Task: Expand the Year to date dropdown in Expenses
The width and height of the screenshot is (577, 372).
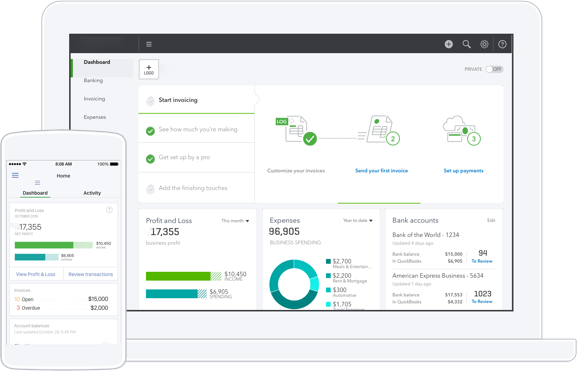Action: [x=358, y=220]
